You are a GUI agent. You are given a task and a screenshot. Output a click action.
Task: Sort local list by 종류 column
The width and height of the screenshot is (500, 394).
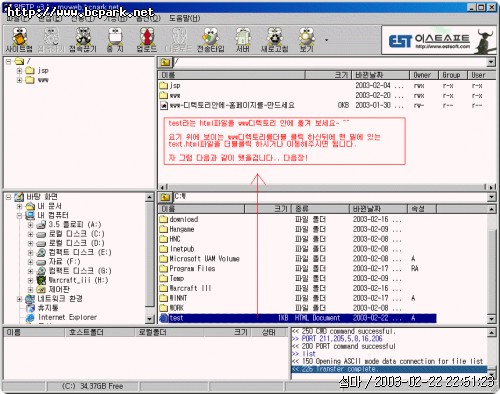(x=320, y=209)
